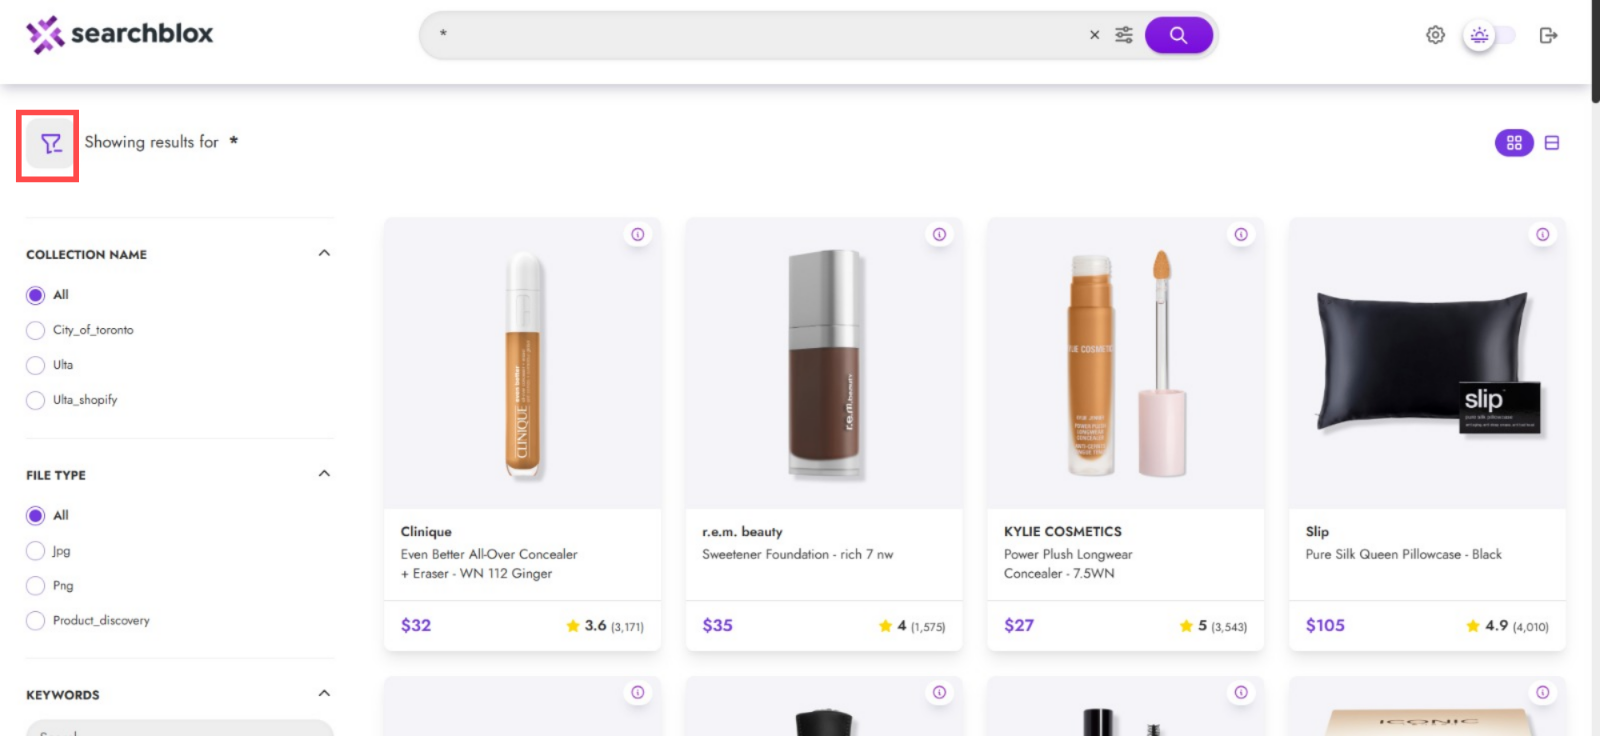Select Product_discovery file type
Screen dimensions: 1600x736
coord(36,621)
